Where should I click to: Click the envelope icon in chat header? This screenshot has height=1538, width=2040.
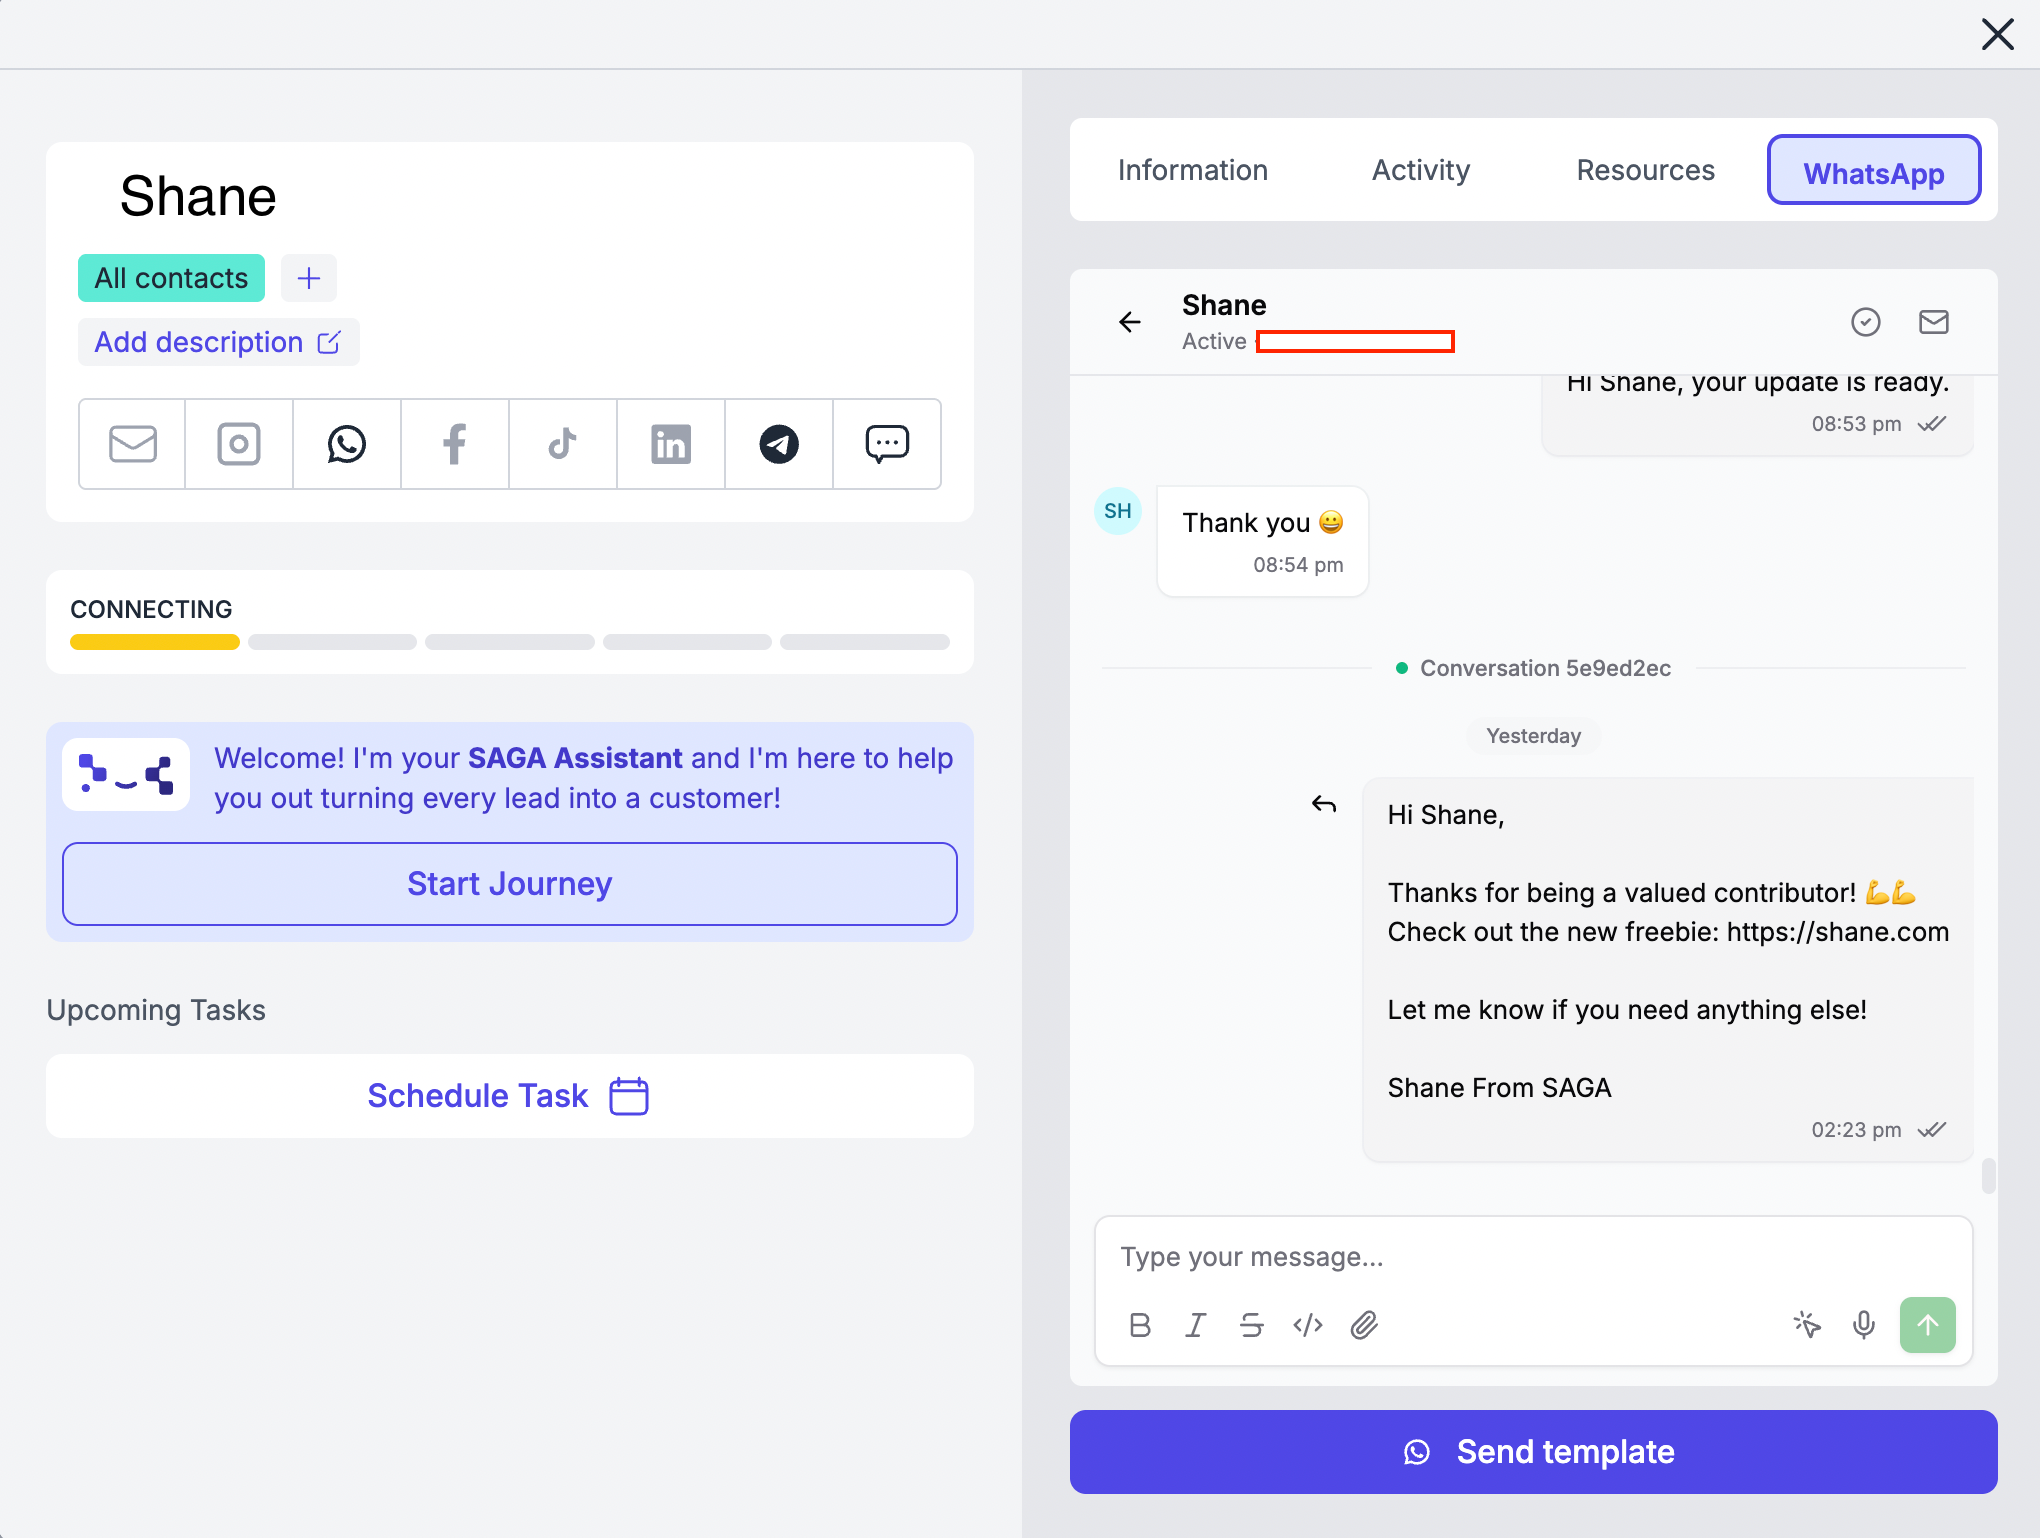point(1934,322)
